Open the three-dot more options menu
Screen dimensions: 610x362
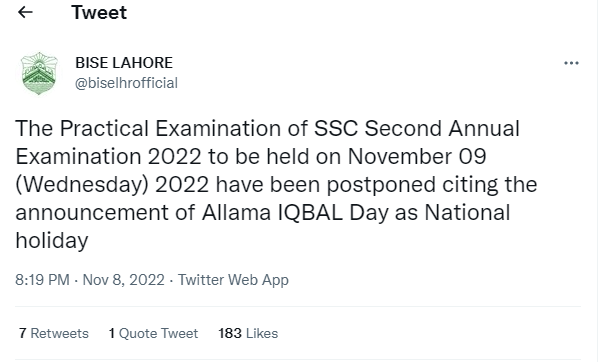pos(571,63)
